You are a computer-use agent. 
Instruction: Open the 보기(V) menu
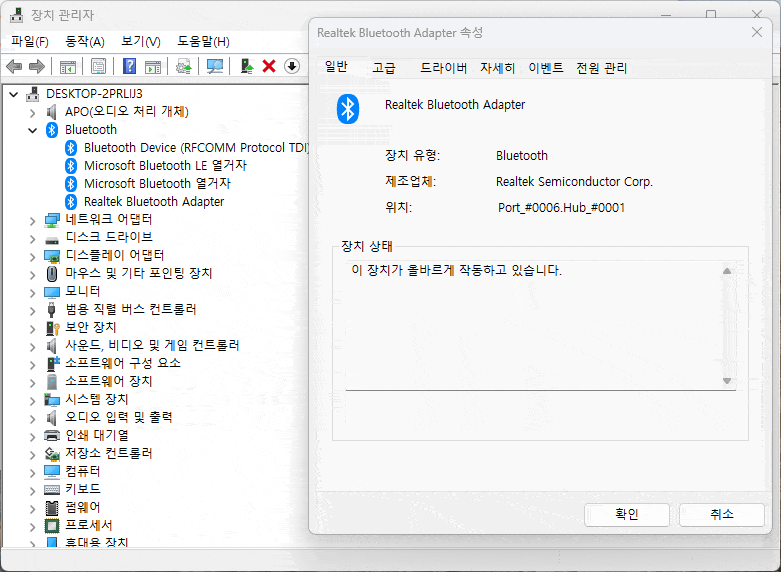(141, 41)
